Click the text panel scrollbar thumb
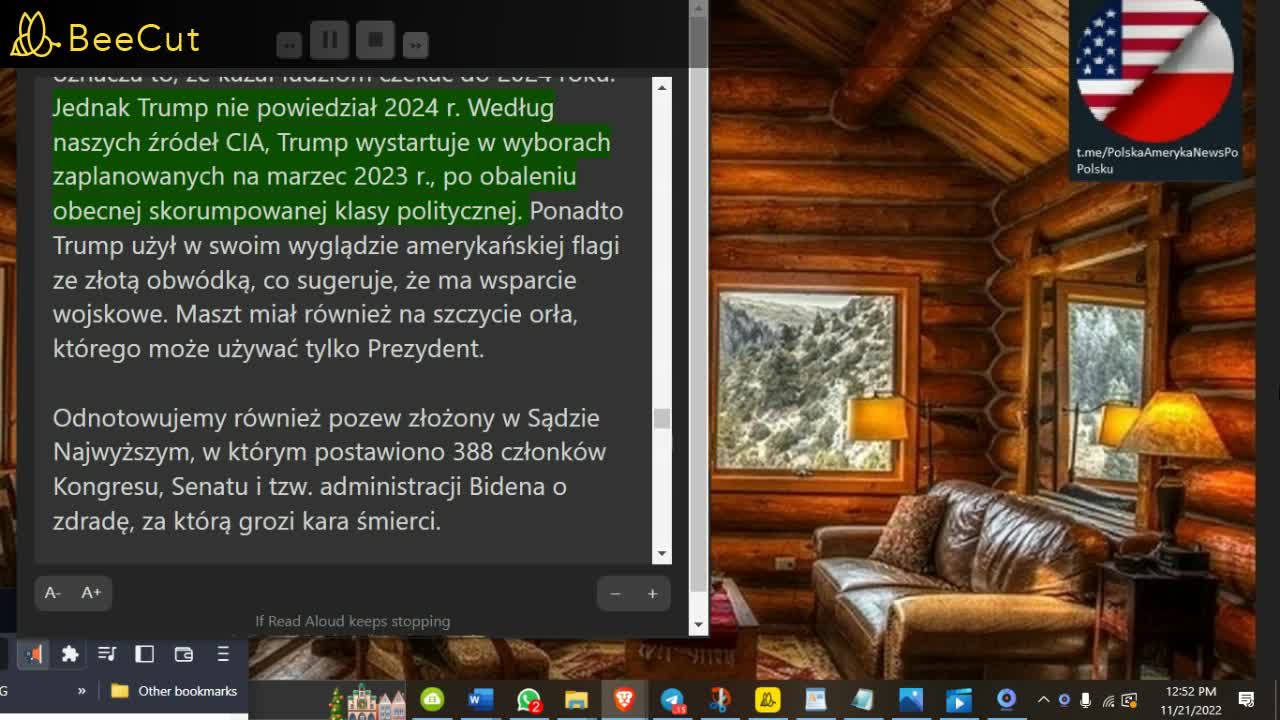The height and width of the screenshot is (720, 1280). (662, 418)
